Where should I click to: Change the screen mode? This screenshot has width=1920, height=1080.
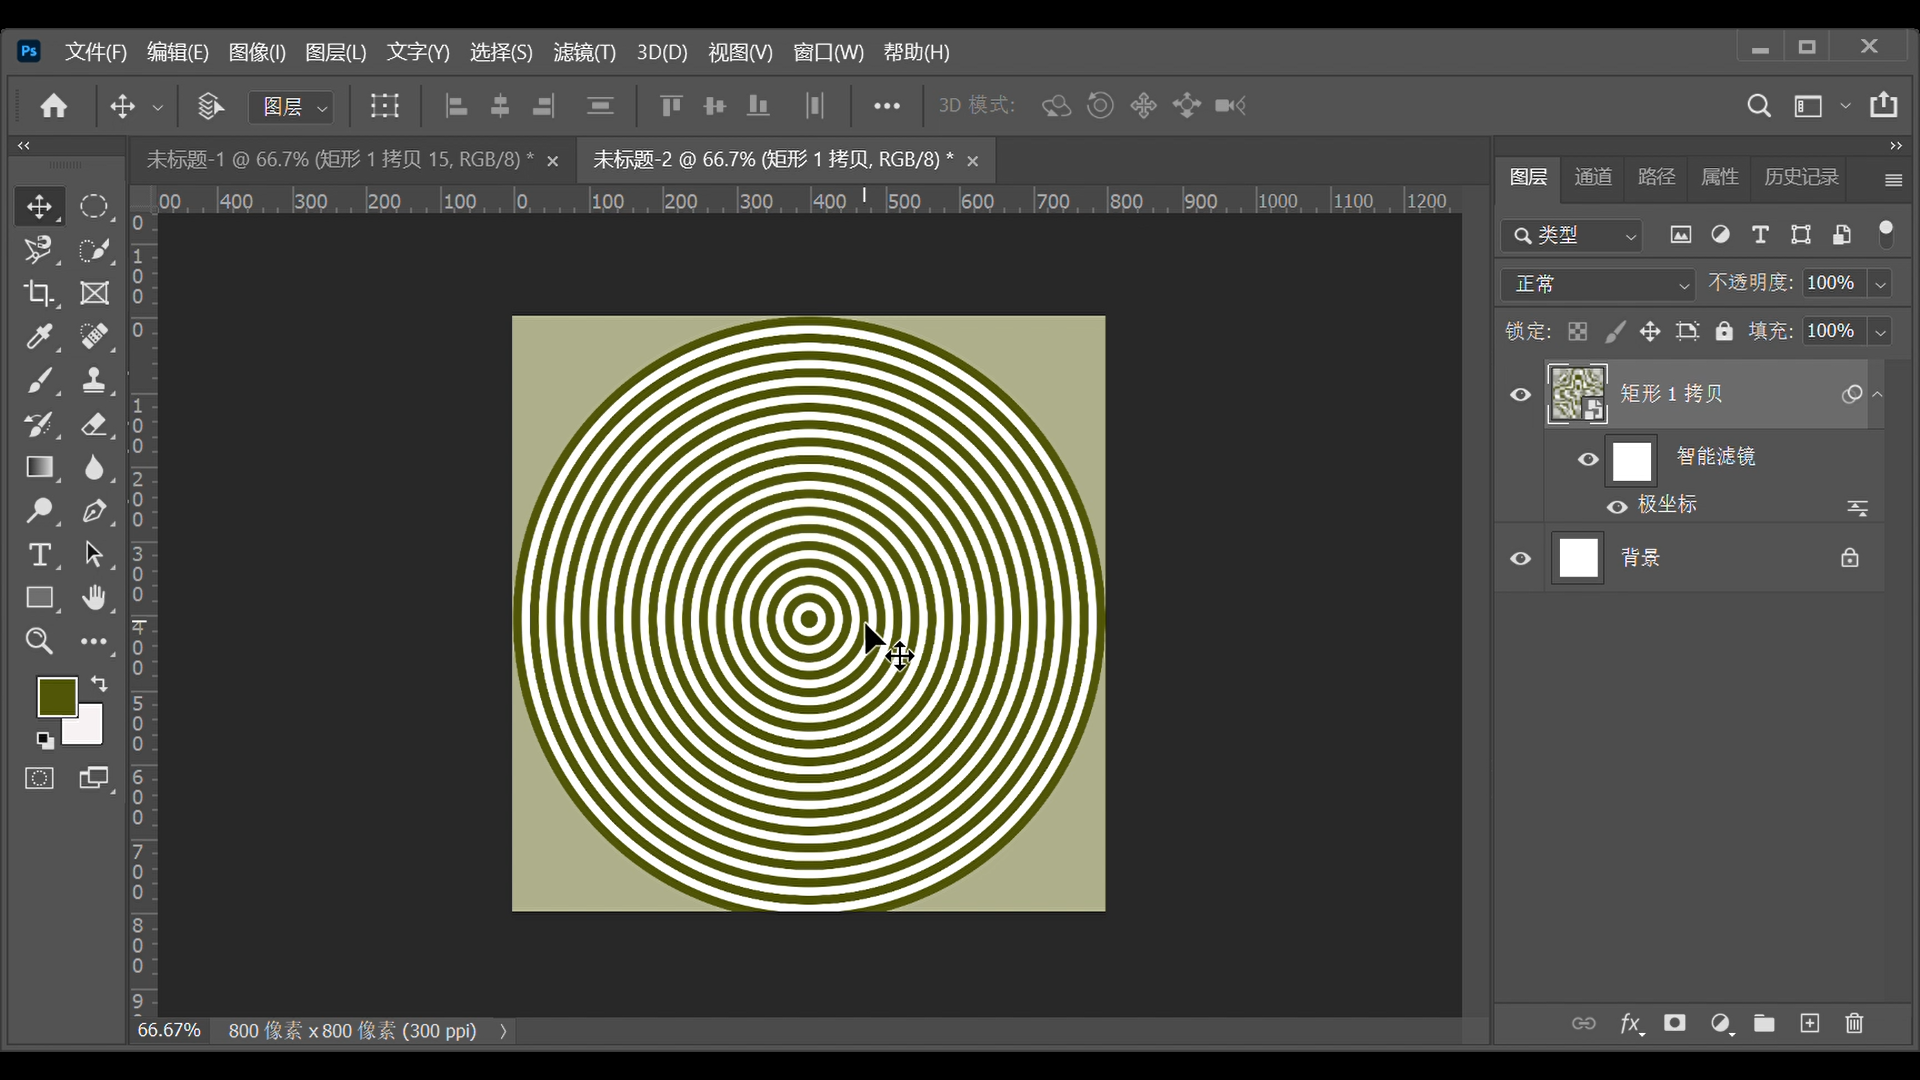click(x=94, y=778)
